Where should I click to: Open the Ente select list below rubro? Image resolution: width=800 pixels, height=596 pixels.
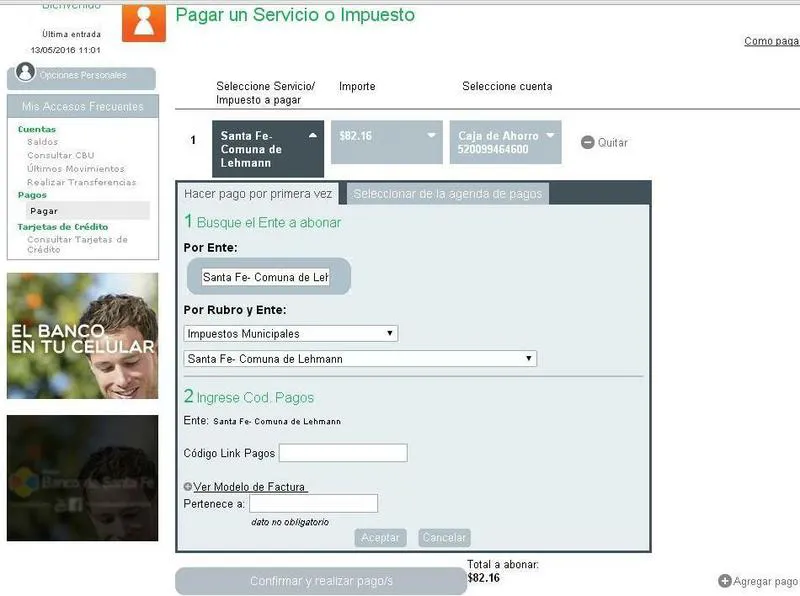360,359
